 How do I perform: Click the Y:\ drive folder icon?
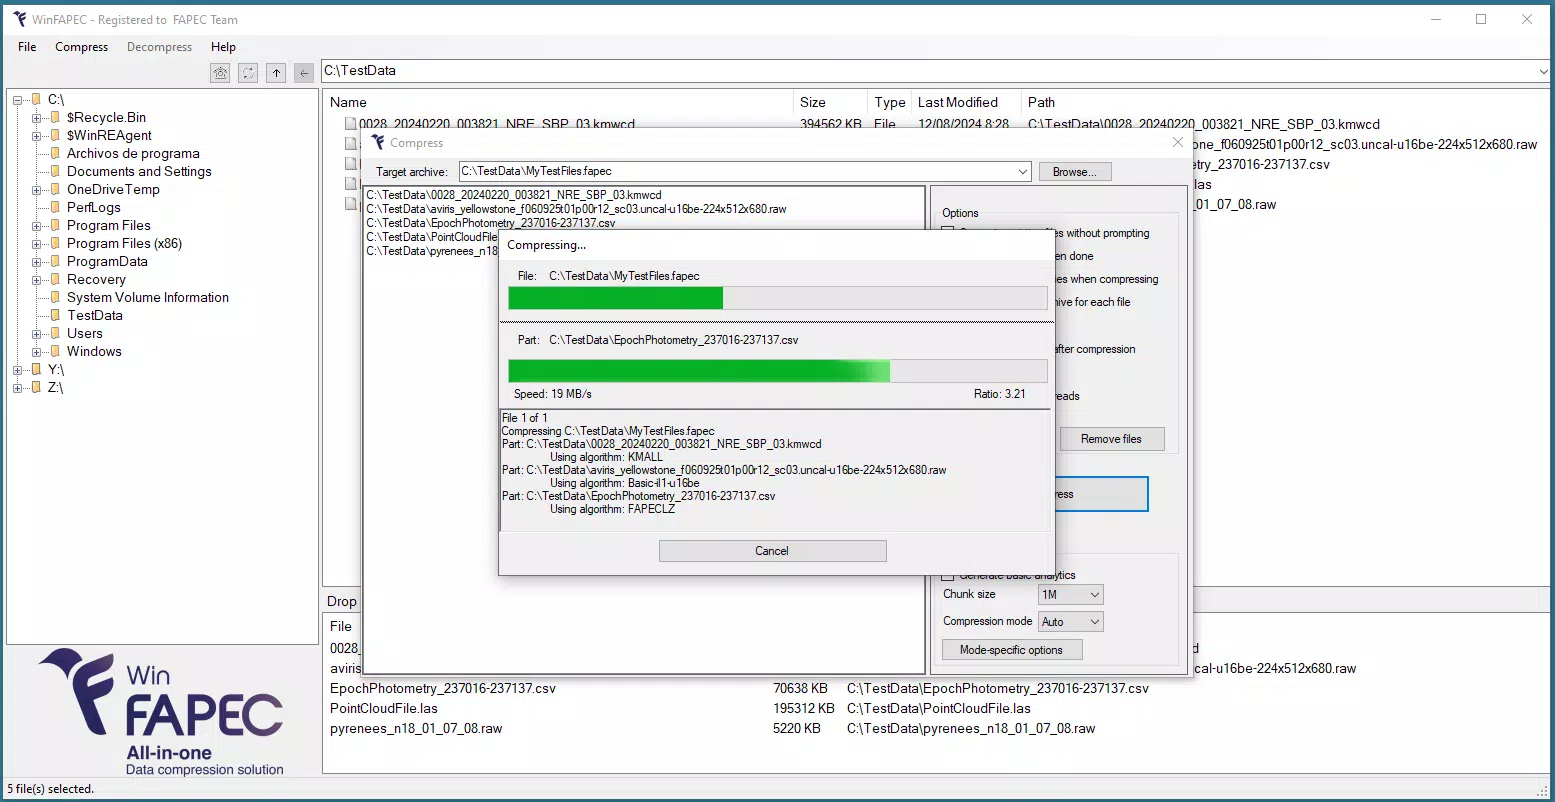click(37, 369)
